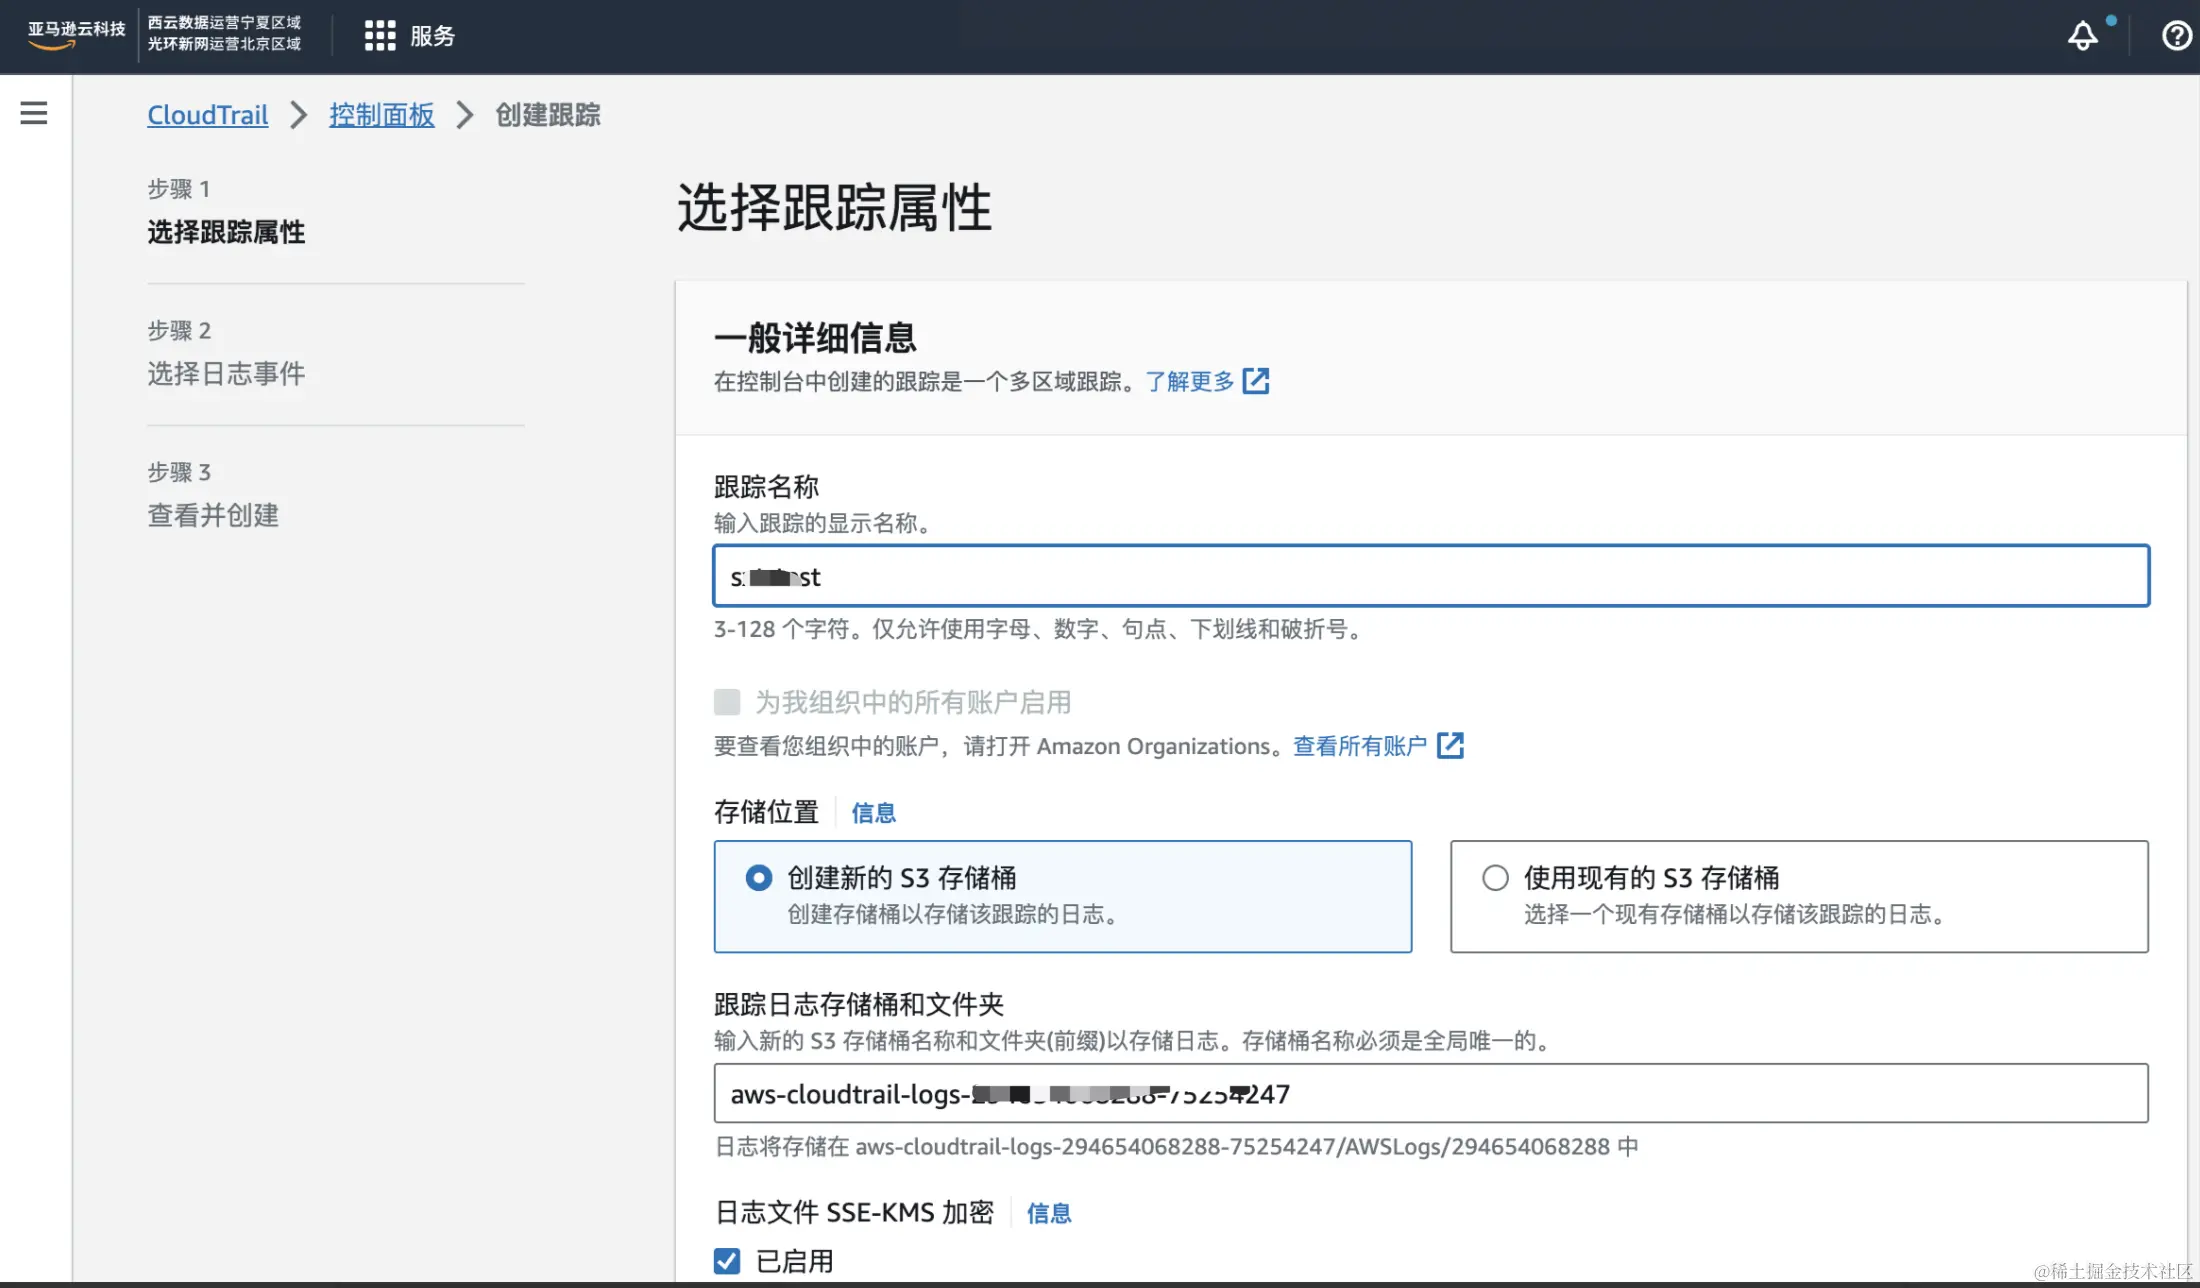Select 使用现有的 S3 存储桶 radio option
This screenshot has width=2200, height=1288.
point(1495,878)
